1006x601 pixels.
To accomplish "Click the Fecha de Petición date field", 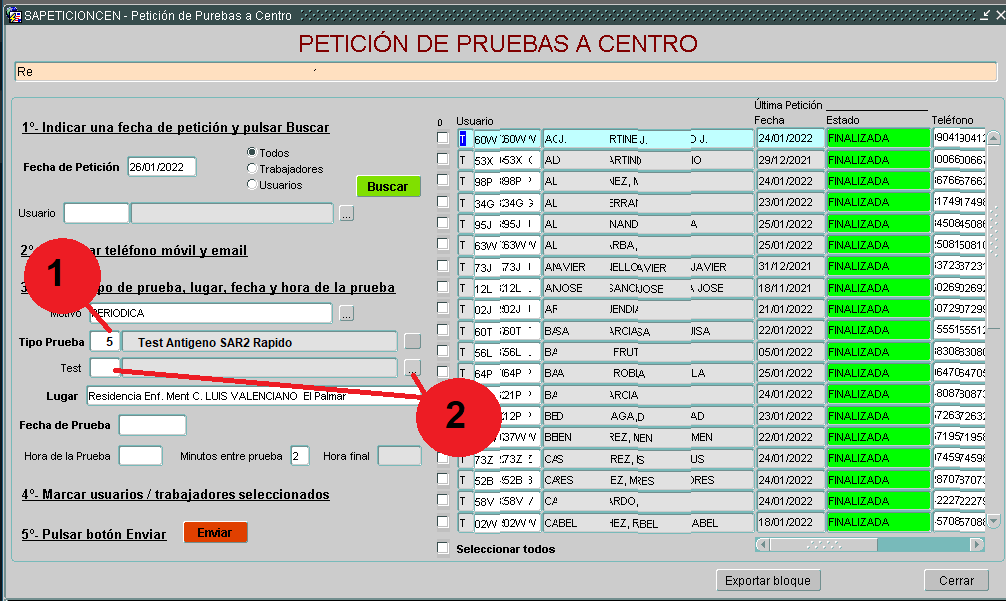I will [161, 167].
